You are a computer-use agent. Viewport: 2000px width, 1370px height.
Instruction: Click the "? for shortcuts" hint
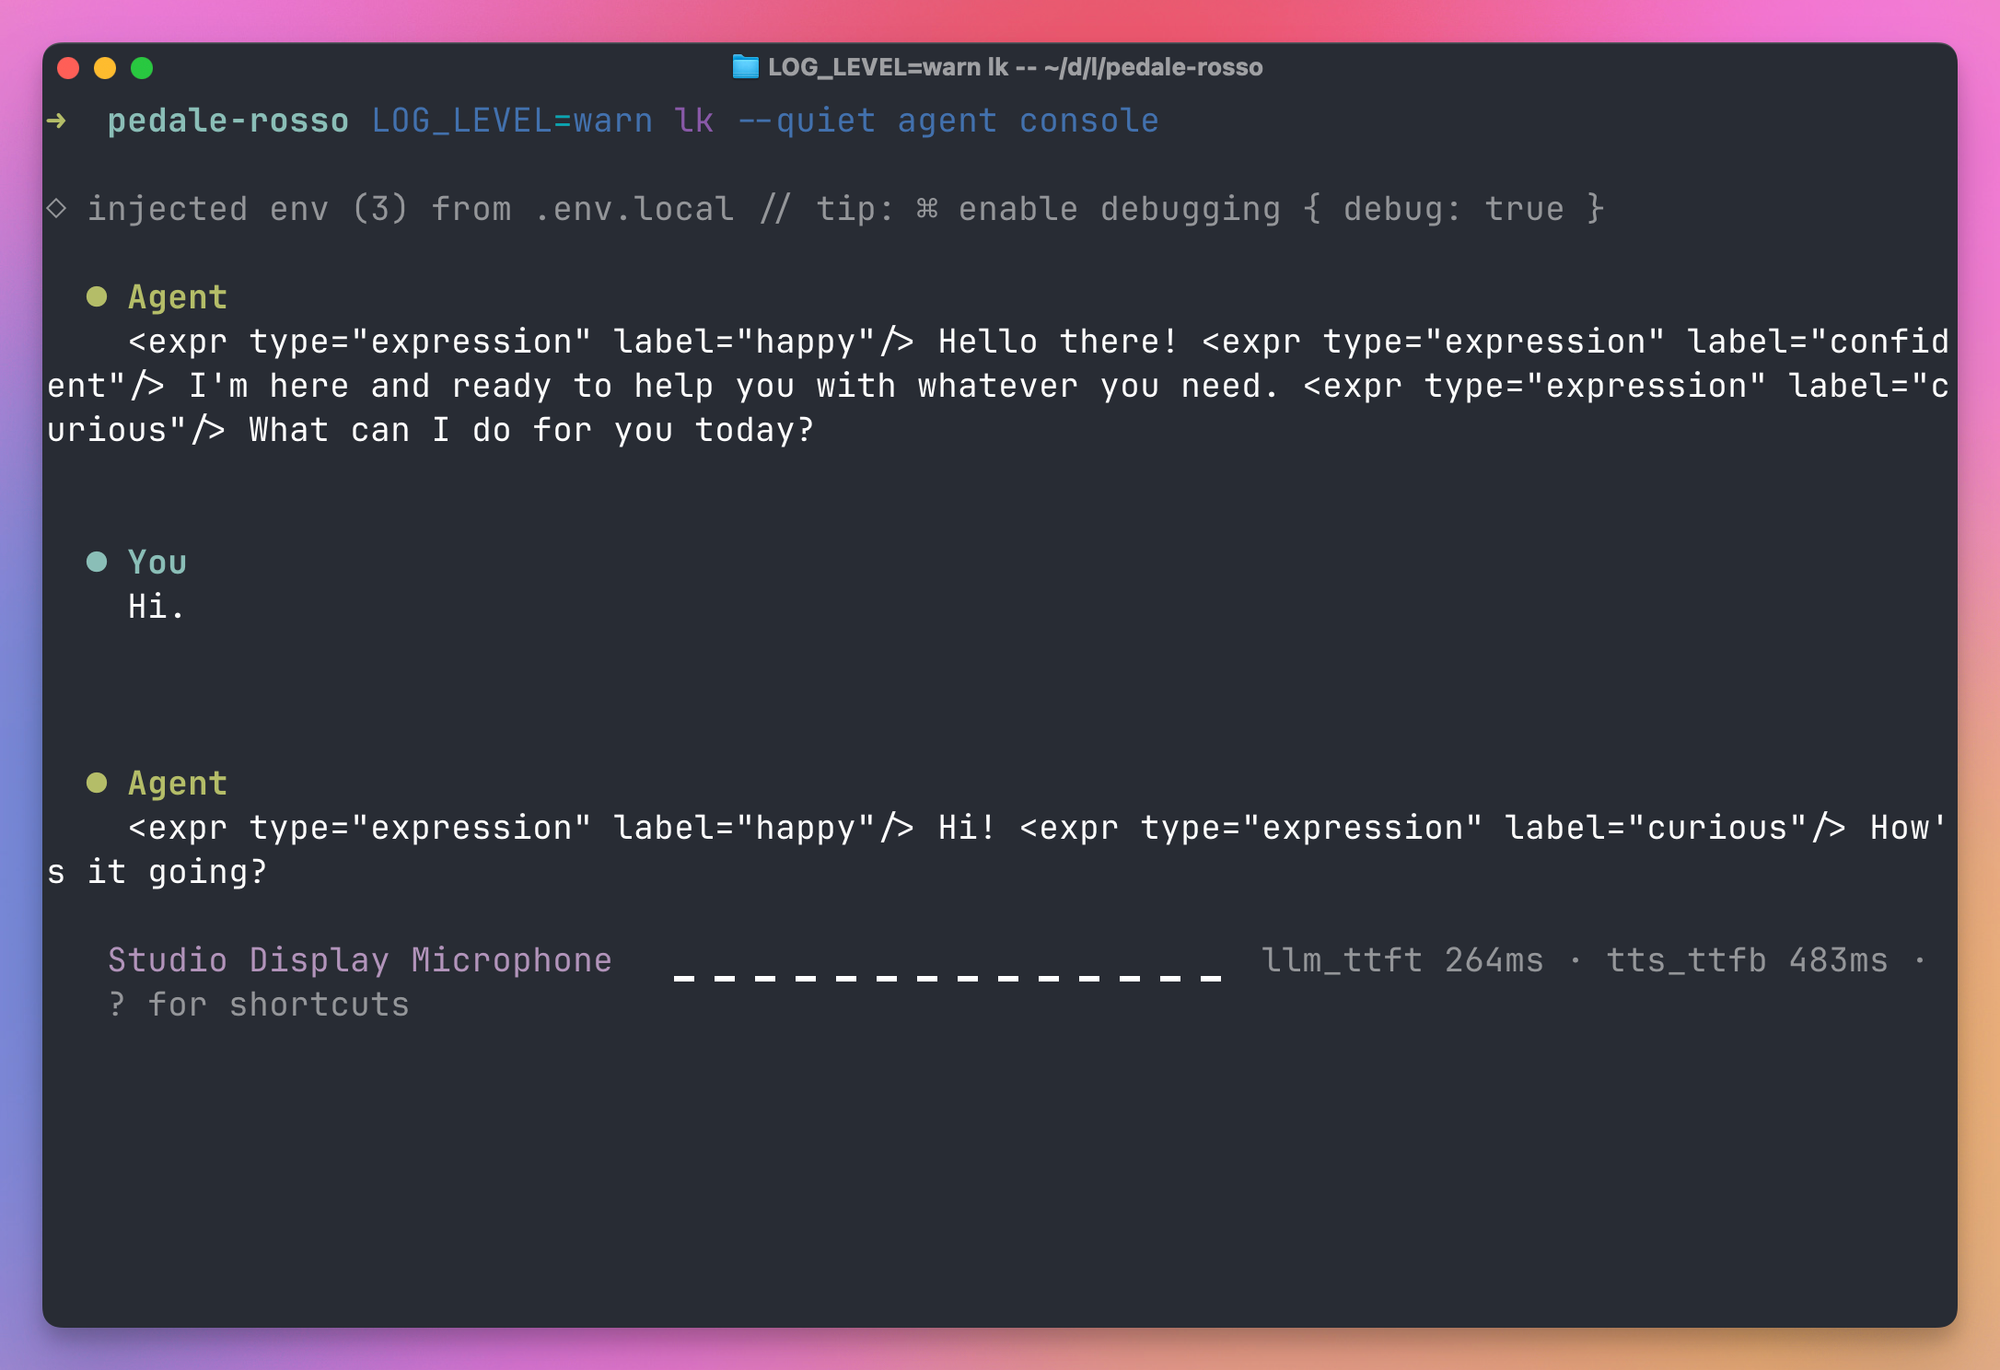tap(259, 1004)
